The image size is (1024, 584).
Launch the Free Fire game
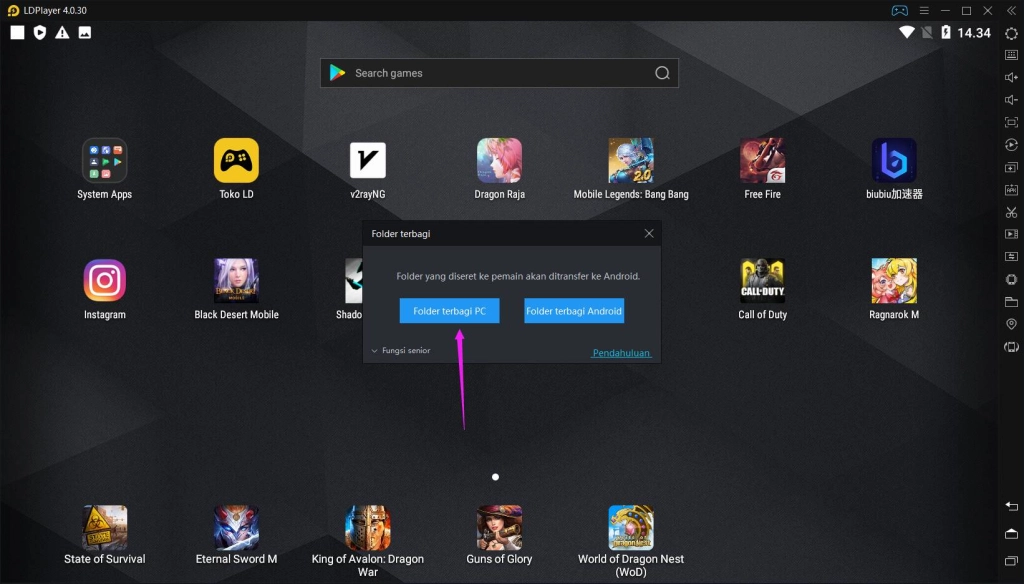(x=762, y=169)
